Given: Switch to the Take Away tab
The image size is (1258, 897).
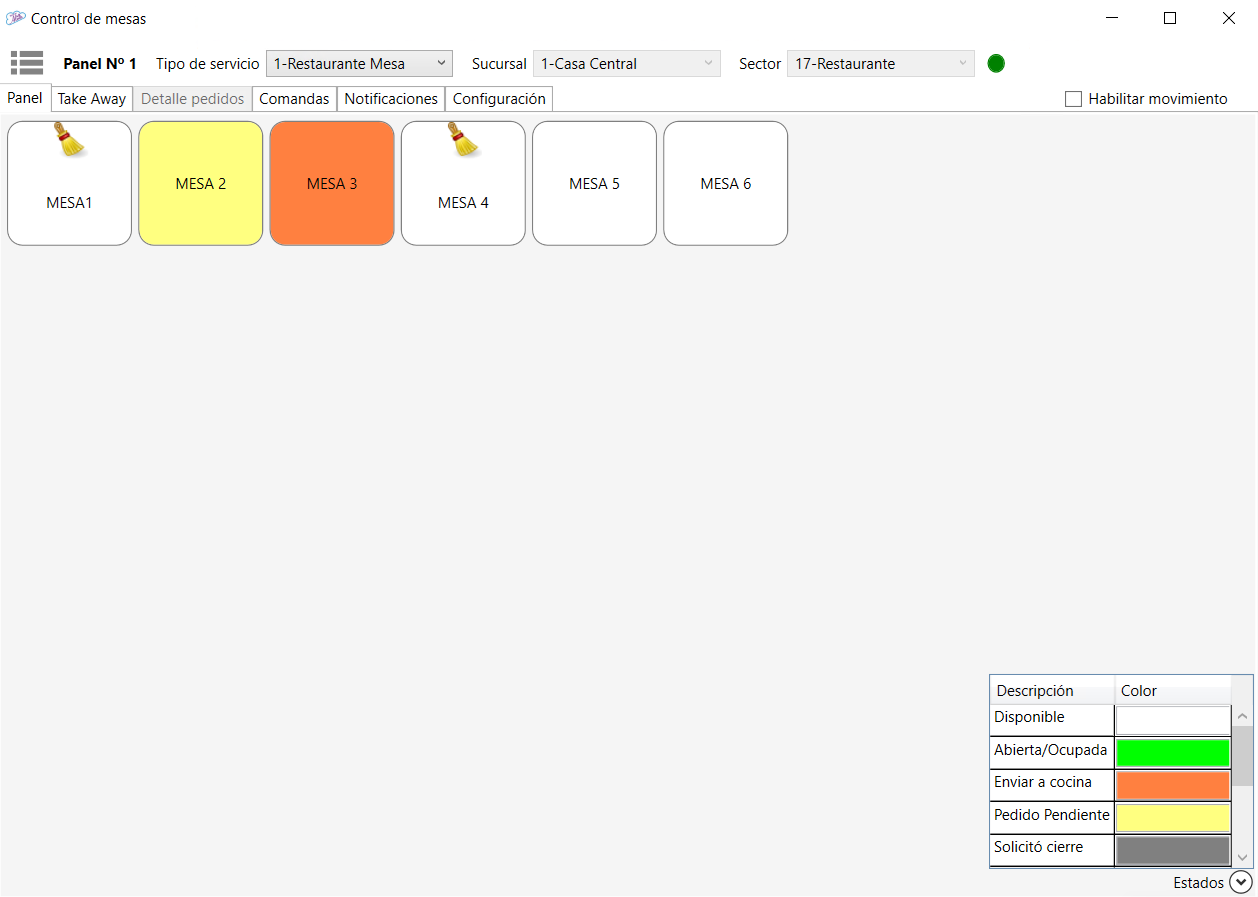Looking at the screenshot, I should click(x=92, y=99).
